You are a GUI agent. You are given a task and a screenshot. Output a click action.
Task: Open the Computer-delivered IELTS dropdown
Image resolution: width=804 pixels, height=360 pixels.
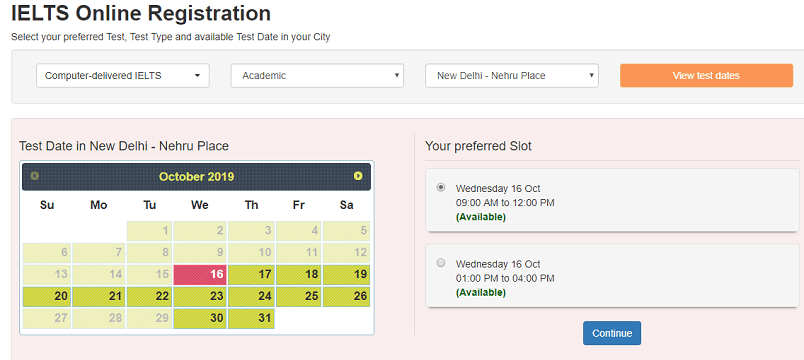(x=123, y=75)
